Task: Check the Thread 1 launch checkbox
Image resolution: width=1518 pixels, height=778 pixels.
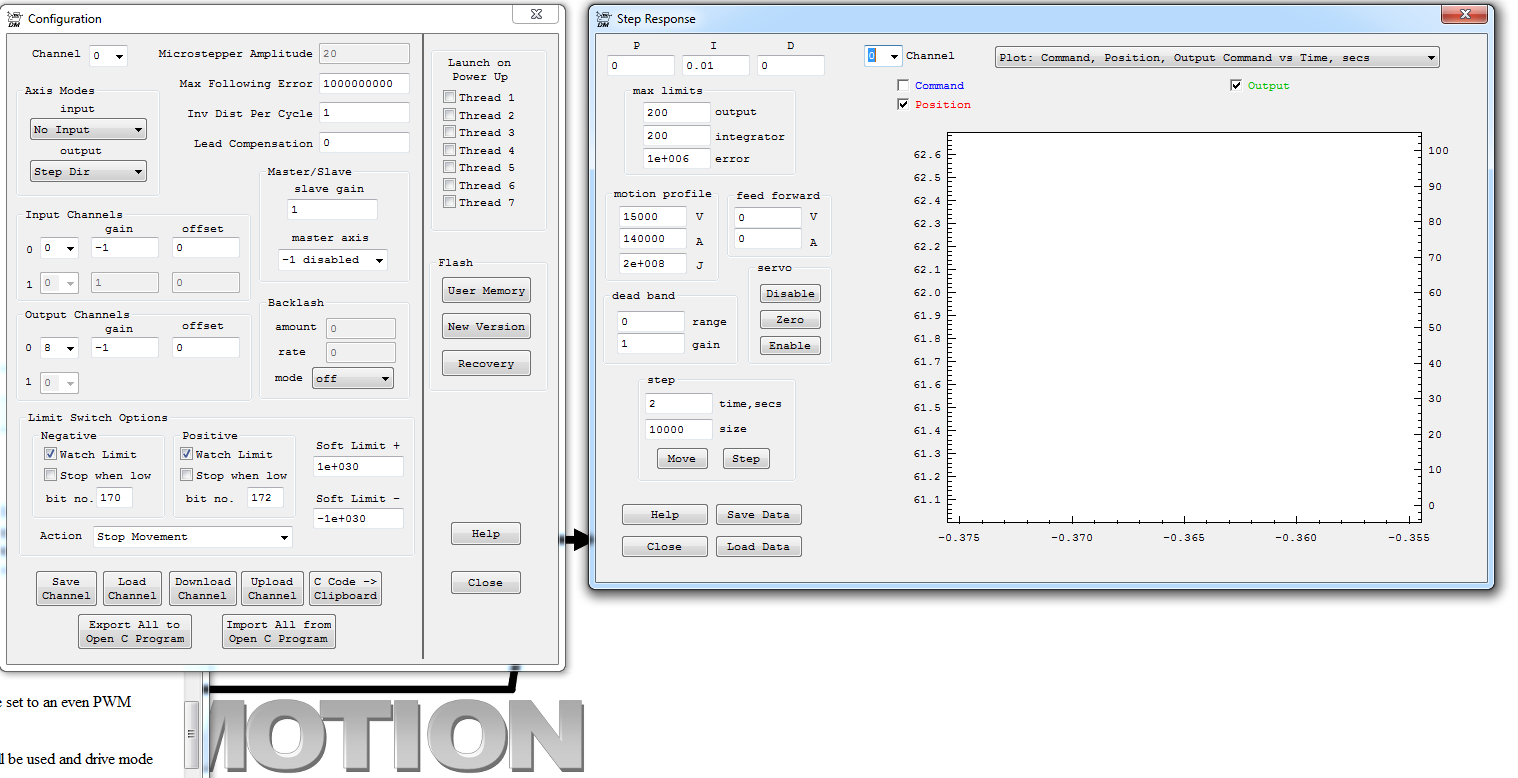Action: coord(449,98)
